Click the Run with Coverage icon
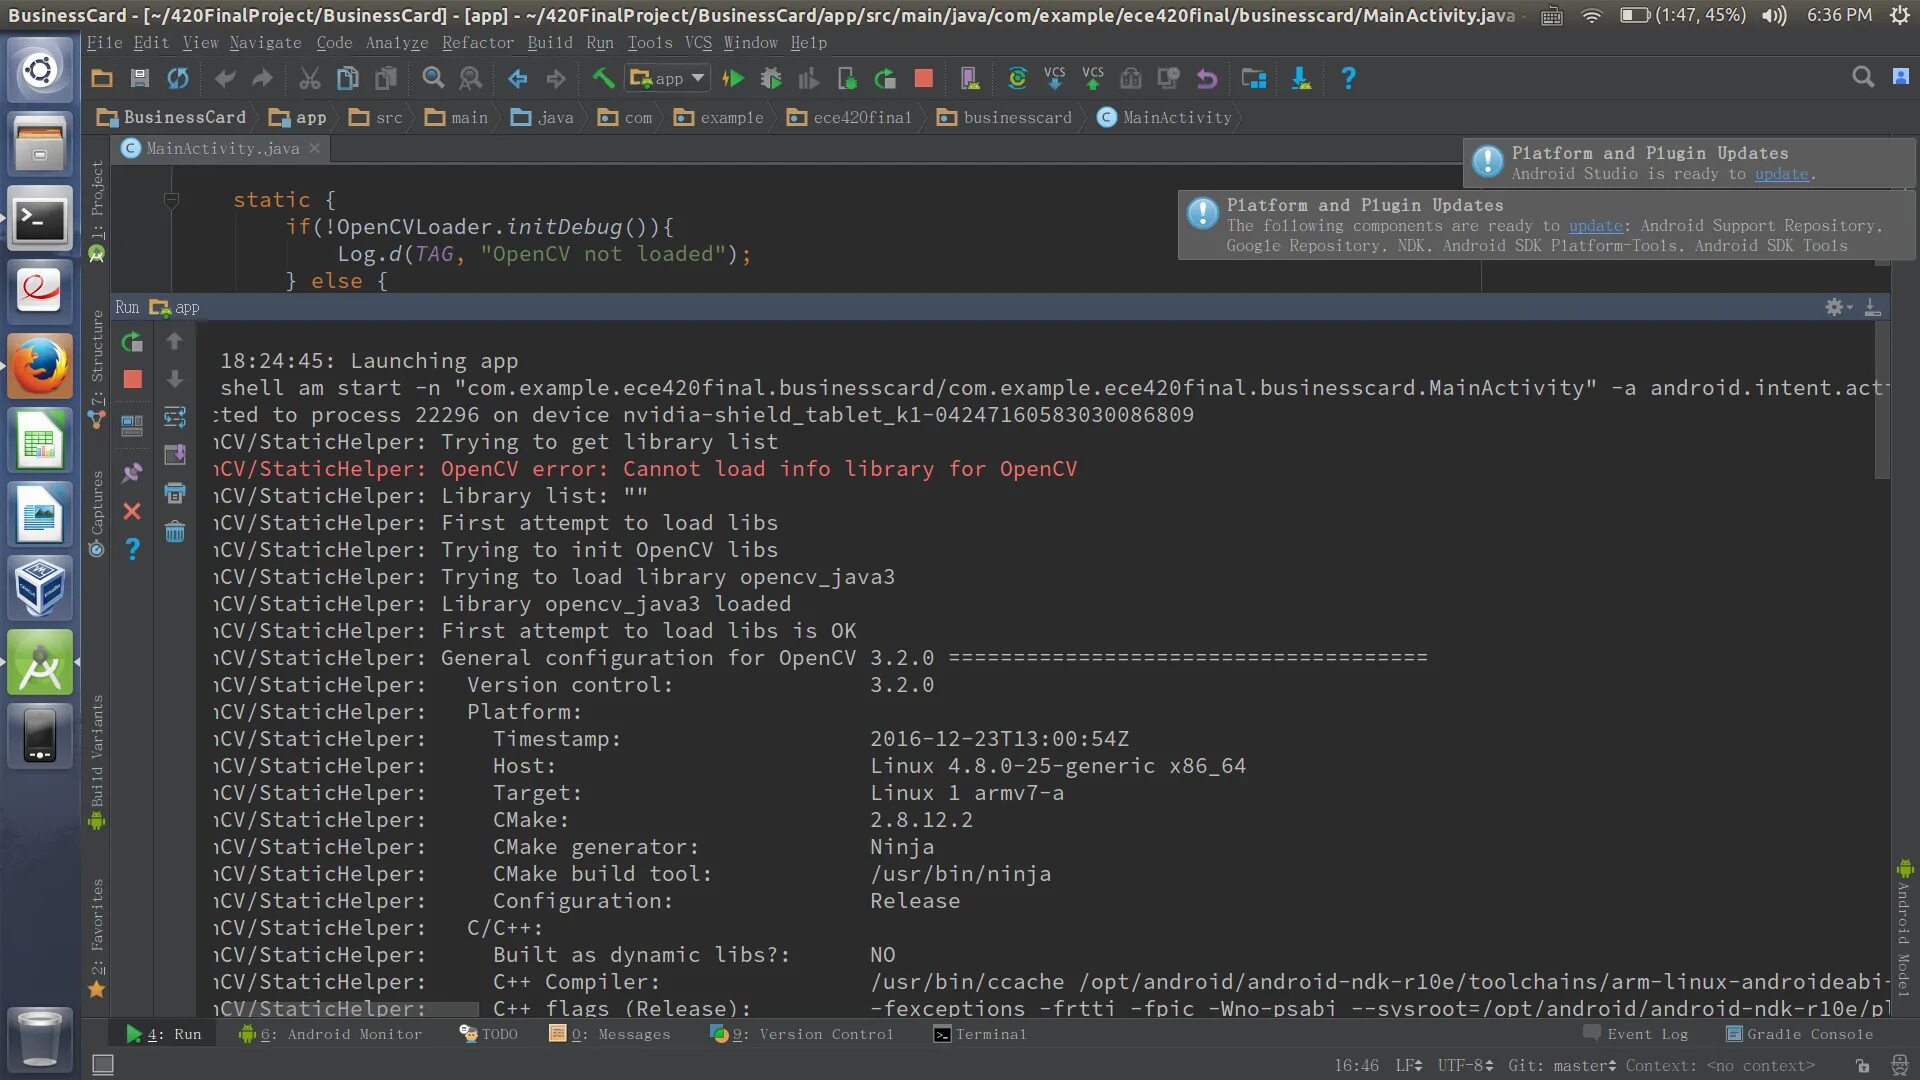Screen dimensions: 1920x1080 click(x=809, y=78)
